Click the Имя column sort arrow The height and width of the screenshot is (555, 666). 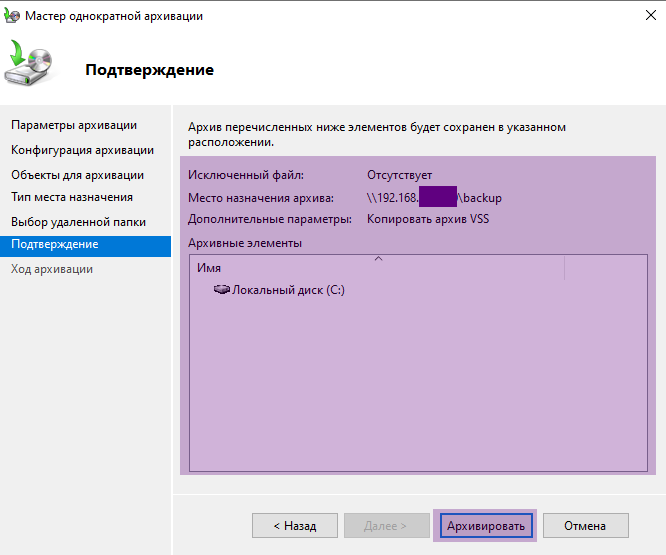tap(378, 259)
